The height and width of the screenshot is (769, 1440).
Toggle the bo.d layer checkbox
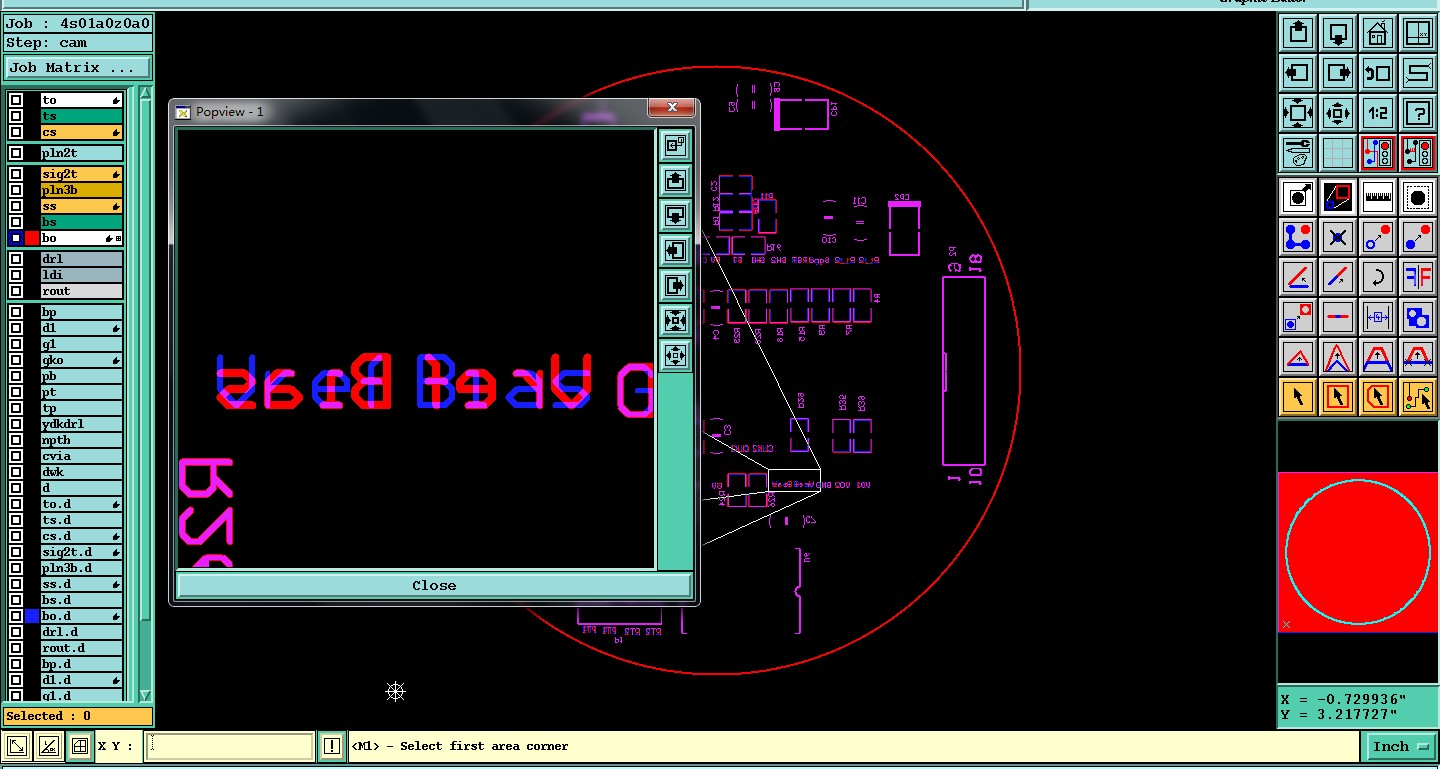click(x=16, y=616)
